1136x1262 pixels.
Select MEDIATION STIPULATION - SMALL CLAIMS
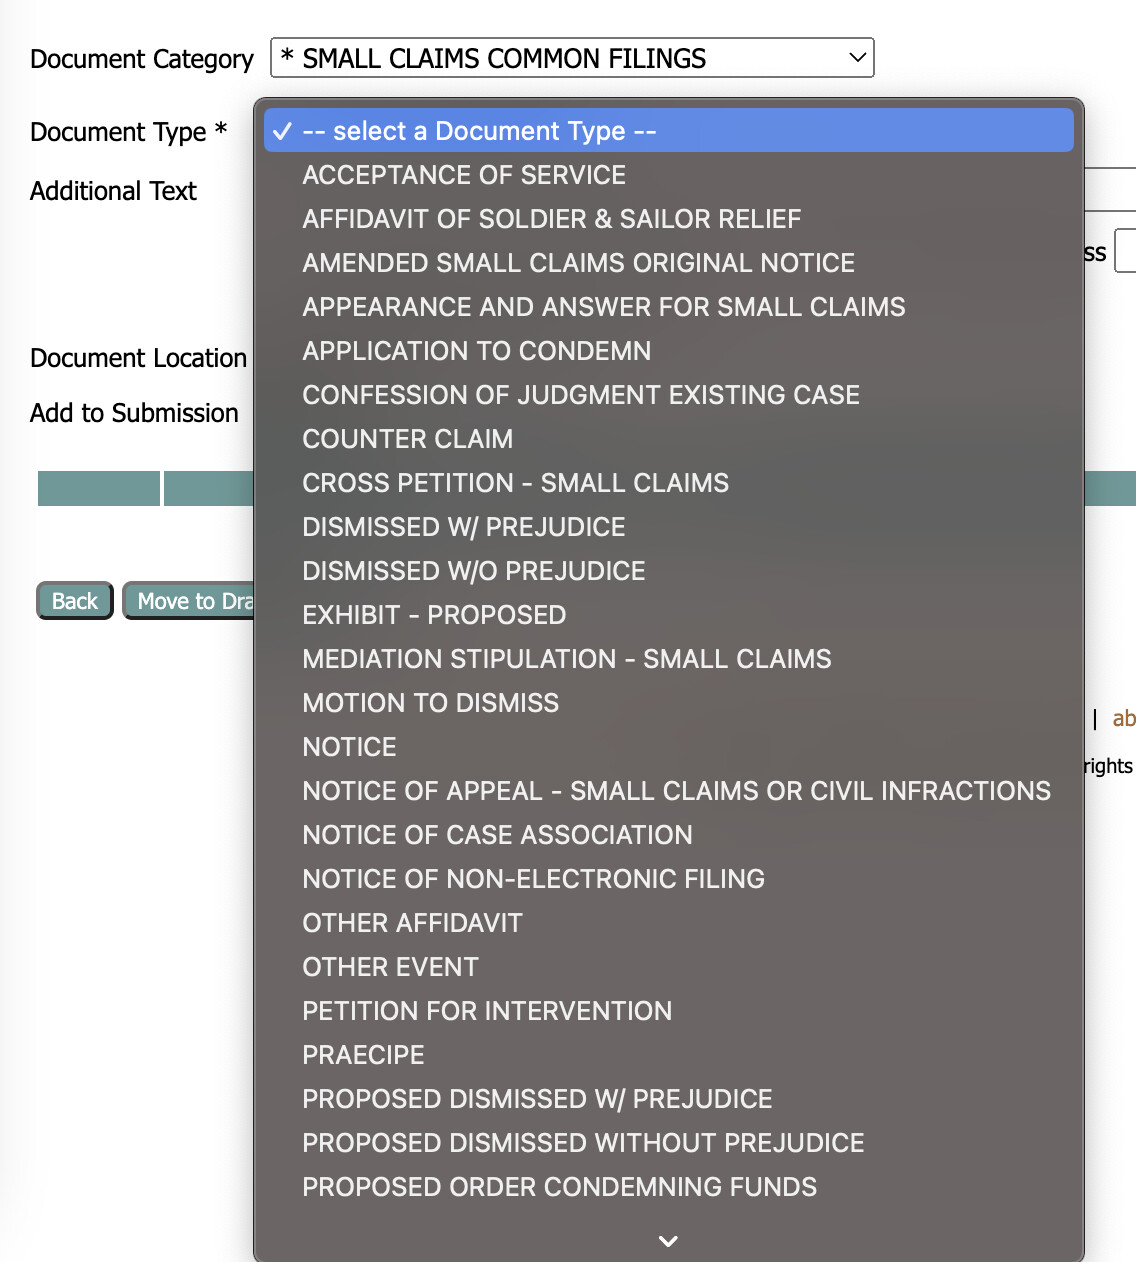567,659
